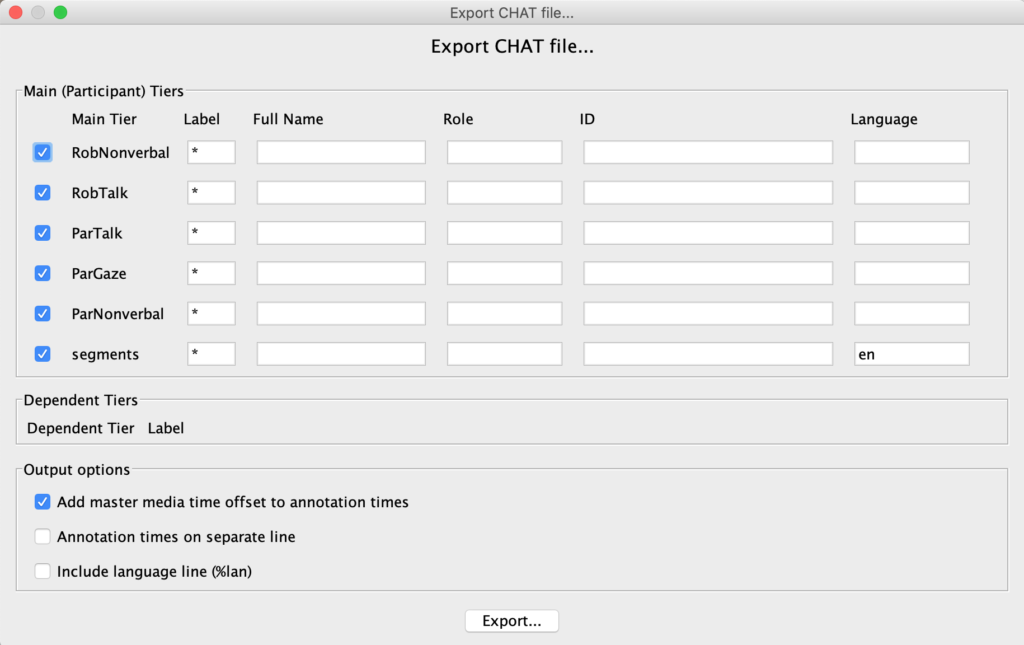Select the ParGaze Role field
The height and width of the screenshot is (645, 1024).
point(504,273)
